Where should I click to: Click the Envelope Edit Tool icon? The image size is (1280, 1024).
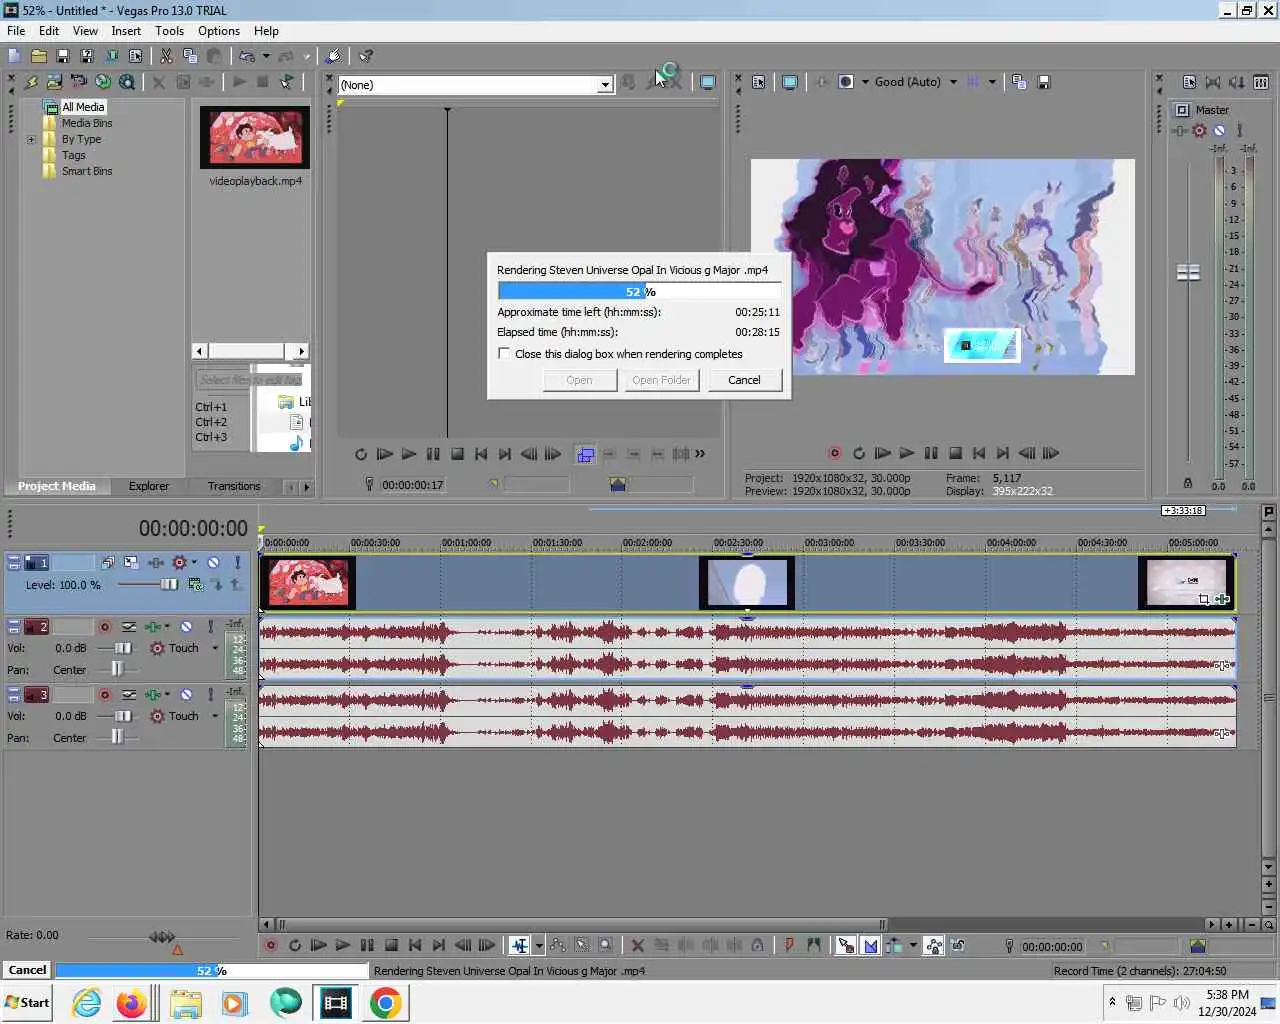coord(557,945)
